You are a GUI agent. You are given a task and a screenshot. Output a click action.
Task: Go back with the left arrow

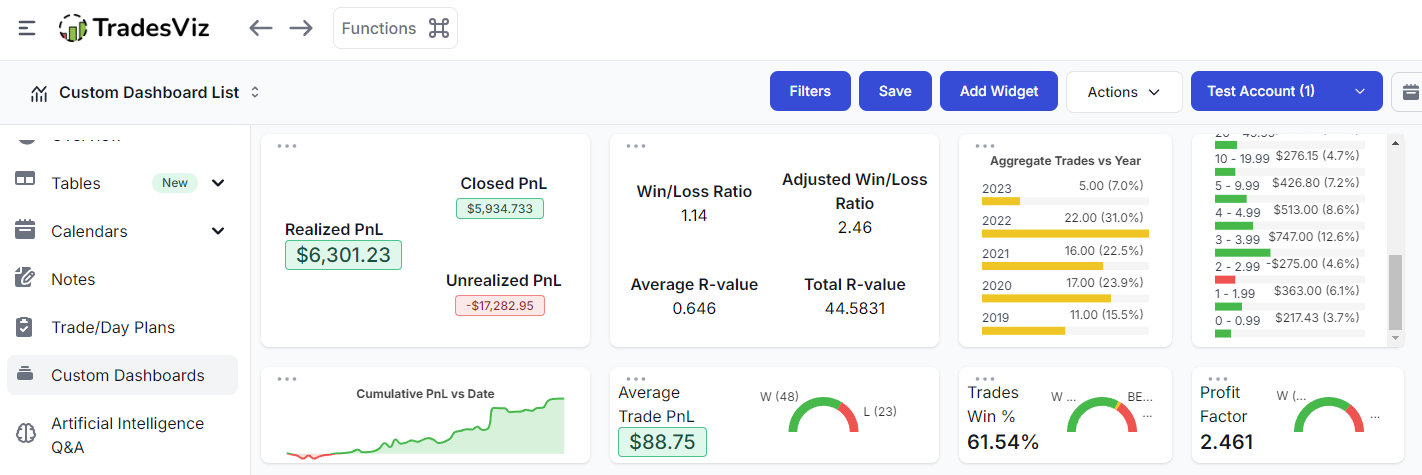pos(261,28)
